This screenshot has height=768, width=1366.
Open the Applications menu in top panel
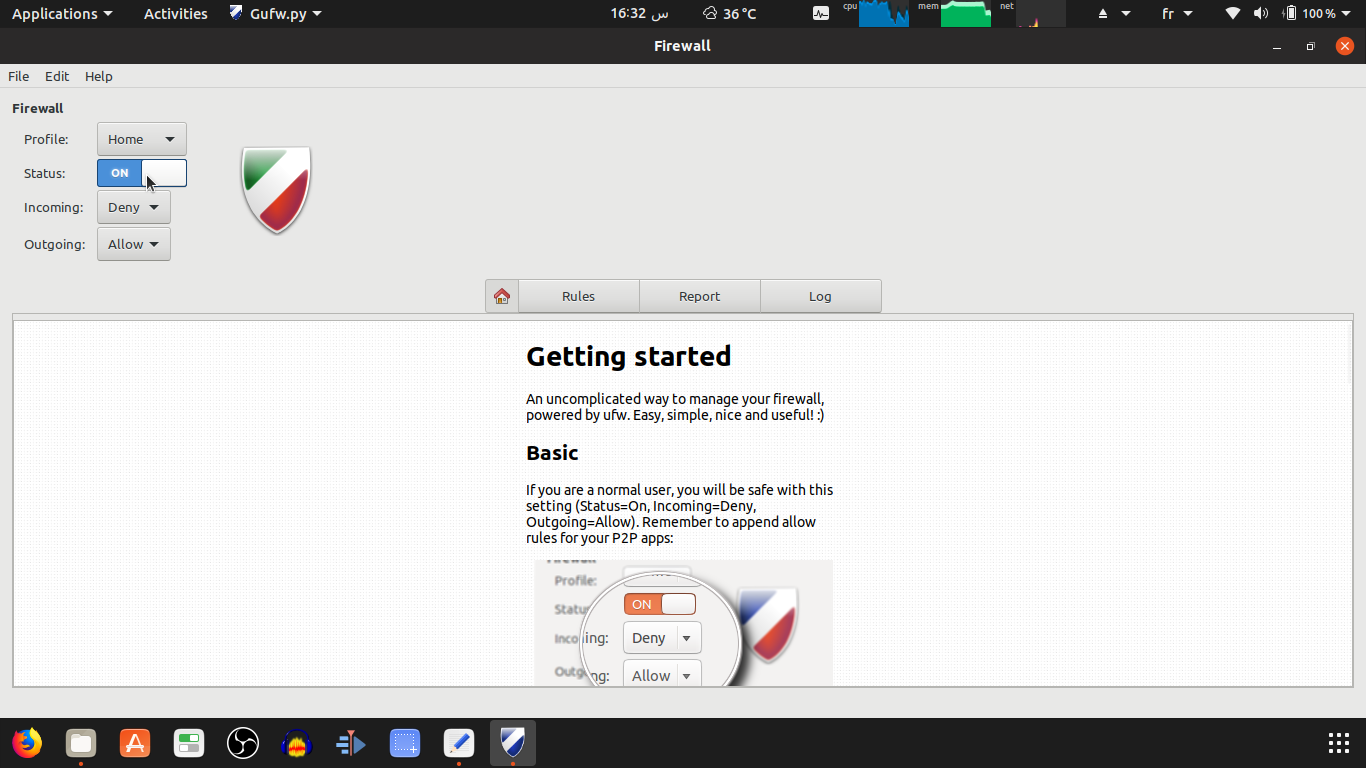(x=62, y=14)
